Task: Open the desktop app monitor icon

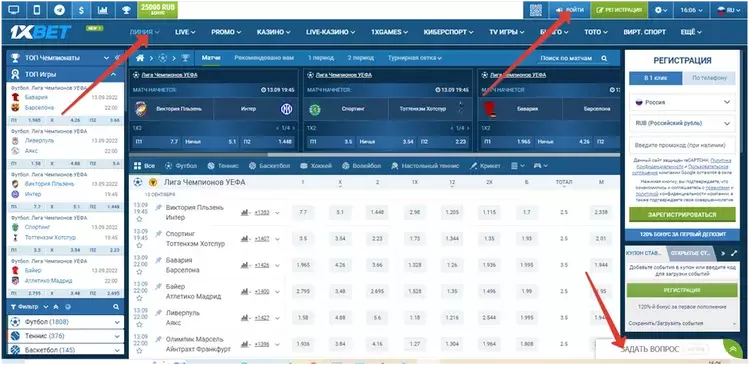Action: pyautogui.click(x=14, y=10)
